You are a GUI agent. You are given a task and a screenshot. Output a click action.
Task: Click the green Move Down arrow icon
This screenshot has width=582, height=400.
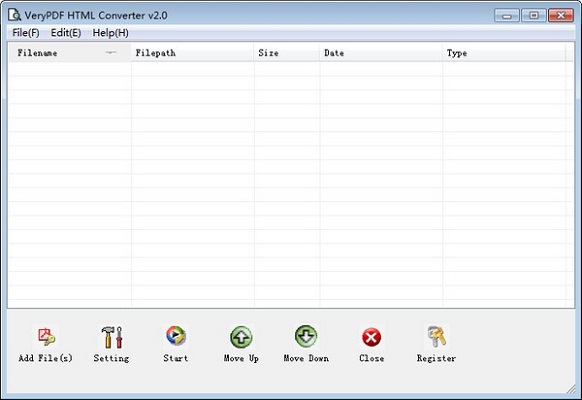[306, 336]
